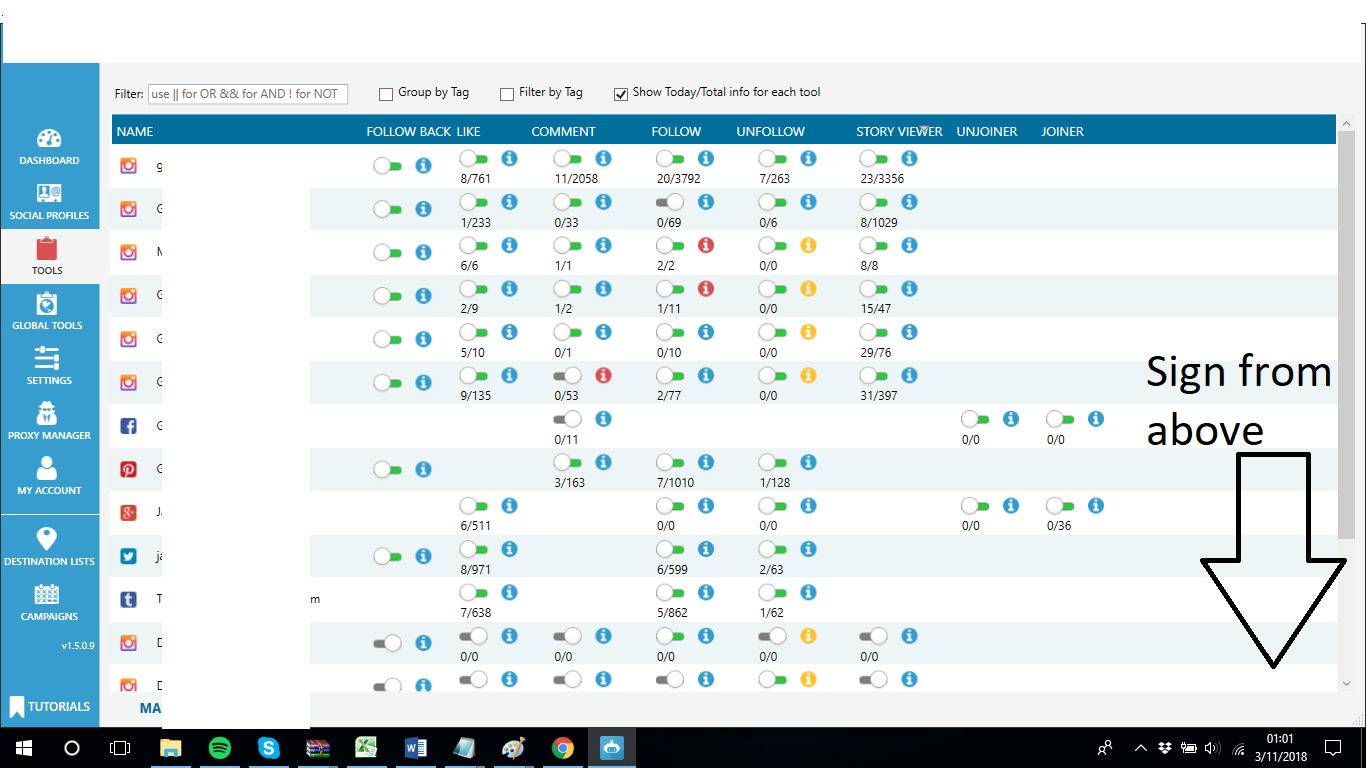
Task: Open info icon for Follow tool showing 20/3792
Action: [x=706, y=158]
